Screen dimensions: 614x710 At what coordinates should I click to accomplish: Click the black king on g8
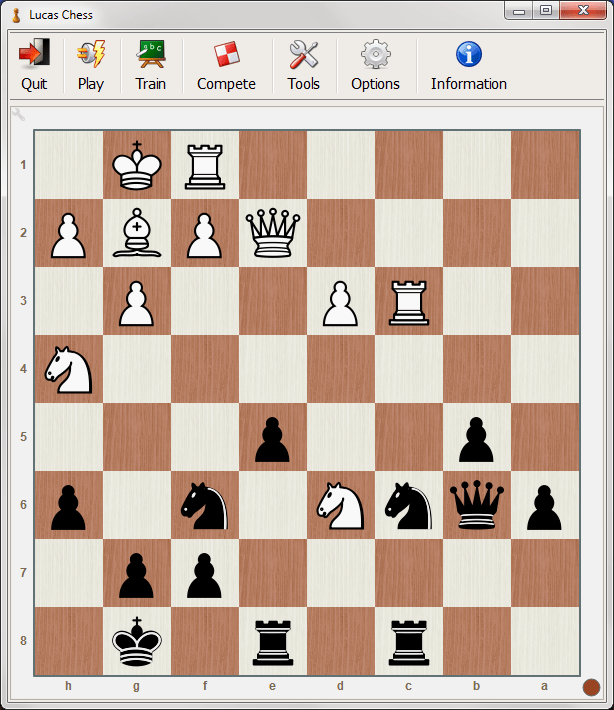pyautogui.click(x=136, y=641)
